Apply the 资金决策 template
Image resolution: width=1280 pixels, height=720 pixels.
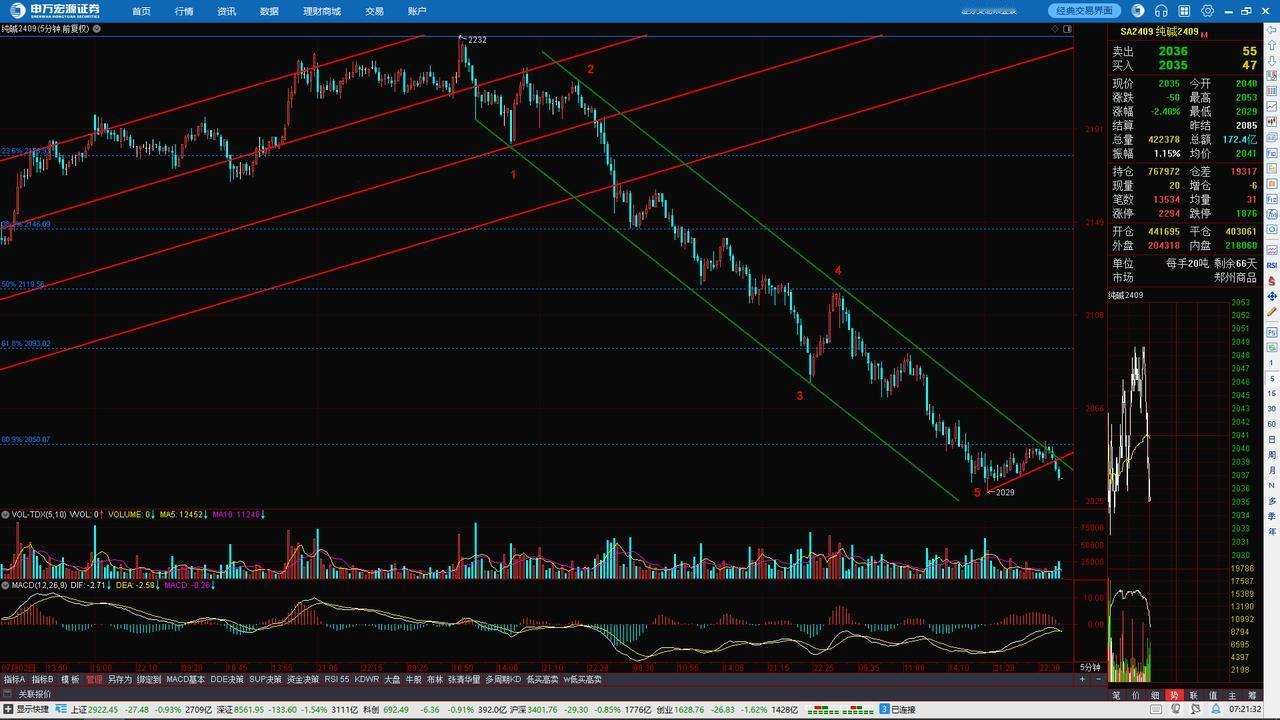[303, 679]
